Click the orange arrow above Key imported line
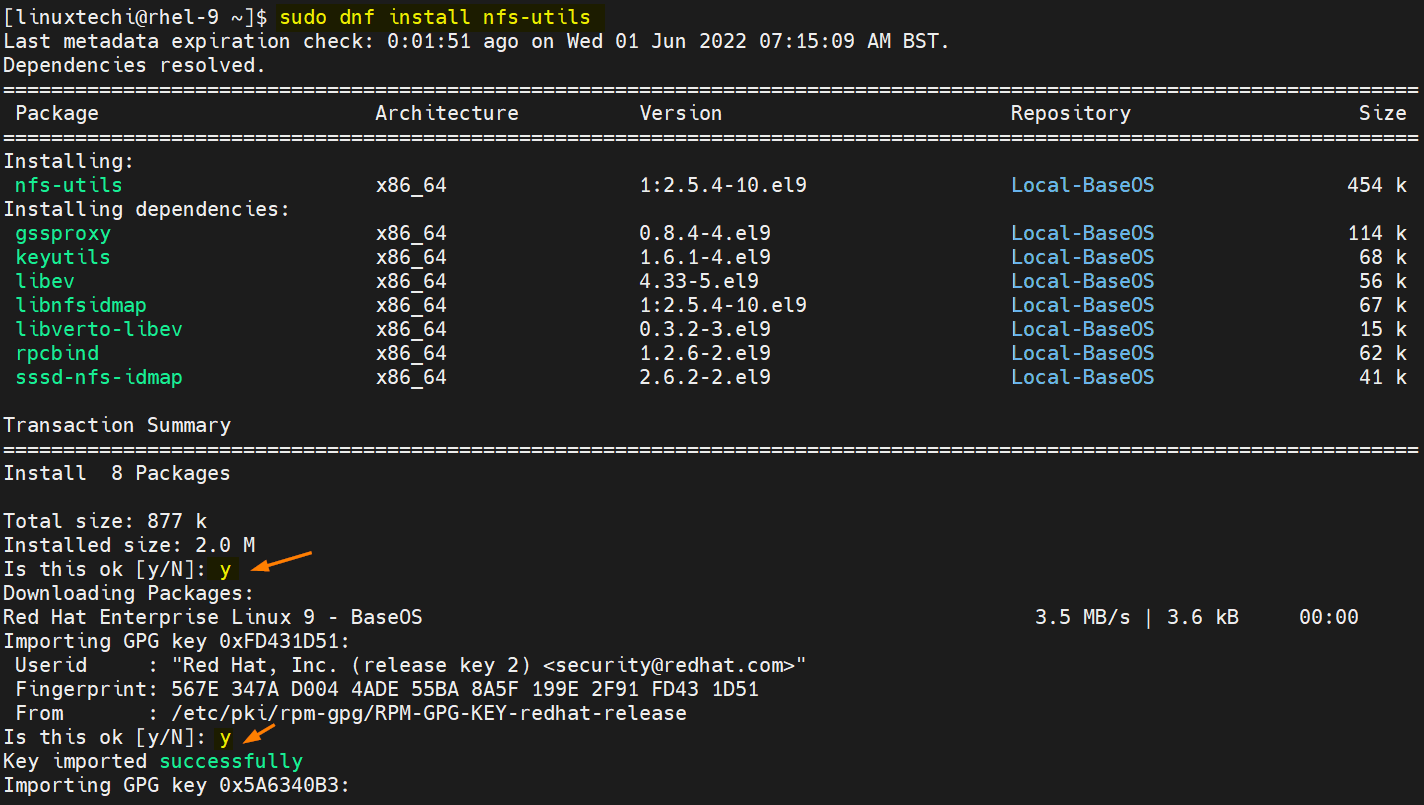 (260, 734)
